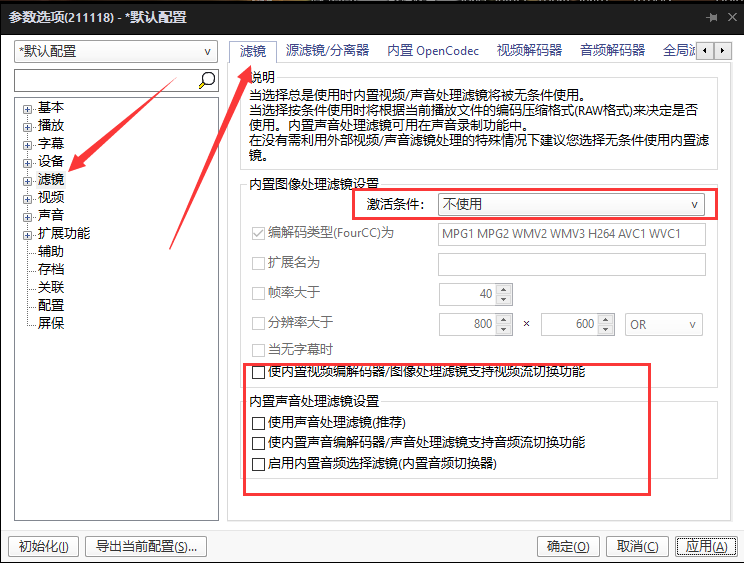Increase the frame rate value 40
Image resolution: width=744 pixels, height=563 pixels.
pos(504,289)
